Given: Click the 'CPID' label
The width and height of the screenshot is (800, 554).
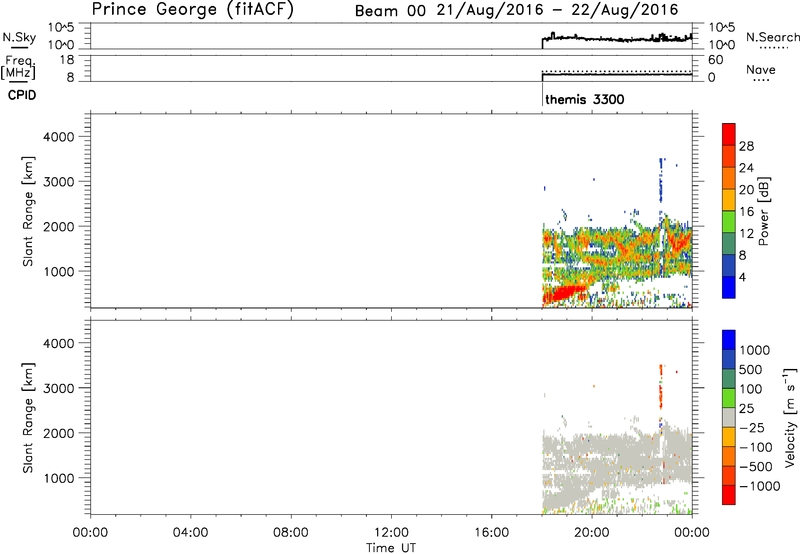Looking at the screenshot, I should tap(22, 95).
